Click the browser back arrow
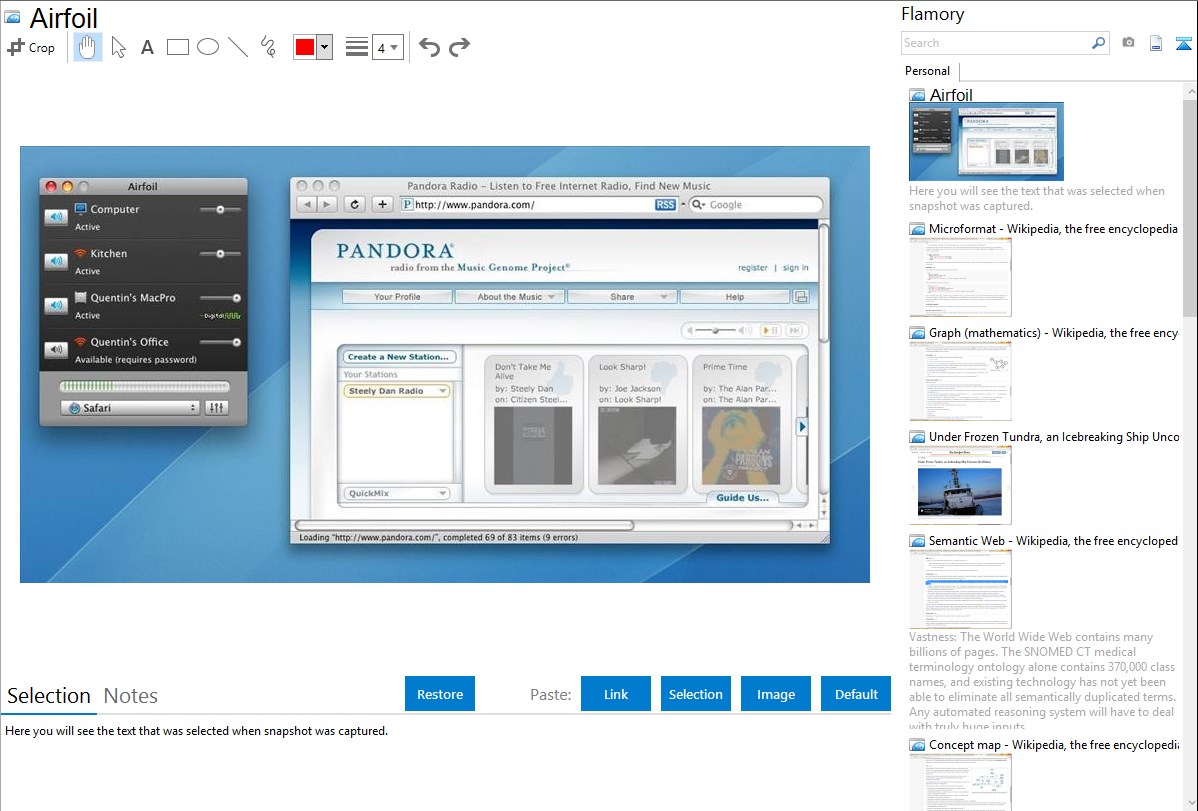Image resolution: width=1198 pixels, height=811 pixels. 306,205
